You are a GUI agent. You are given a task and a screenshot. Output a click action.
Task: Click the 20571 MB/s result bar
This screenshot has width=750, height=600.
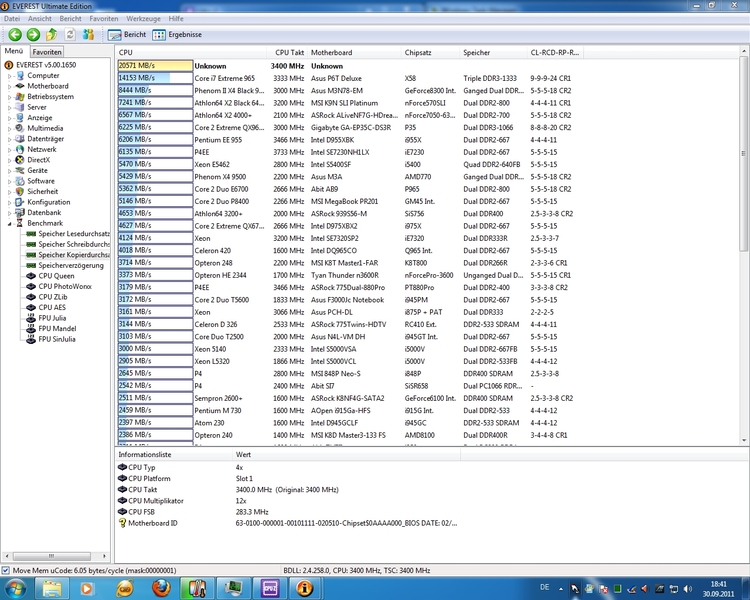click(155, 66)
